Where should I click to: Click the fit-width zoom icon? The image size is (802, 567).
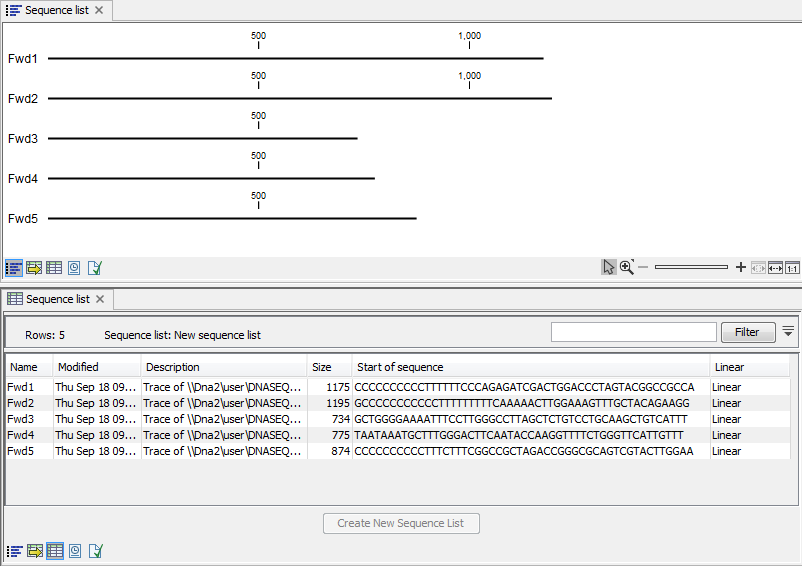(x=775, y=268)
